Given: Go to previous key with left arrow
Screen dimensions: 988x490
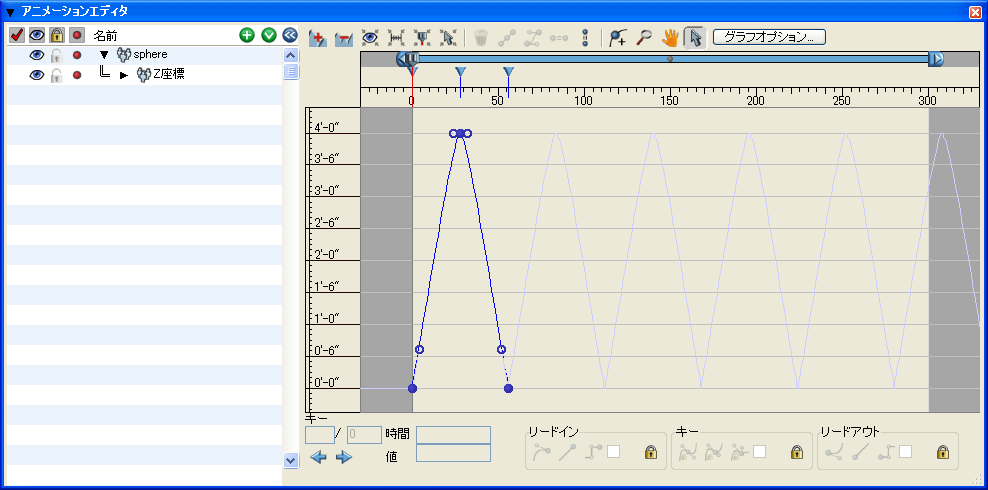Looking at the screenshot, I should (x=319, y=457).
